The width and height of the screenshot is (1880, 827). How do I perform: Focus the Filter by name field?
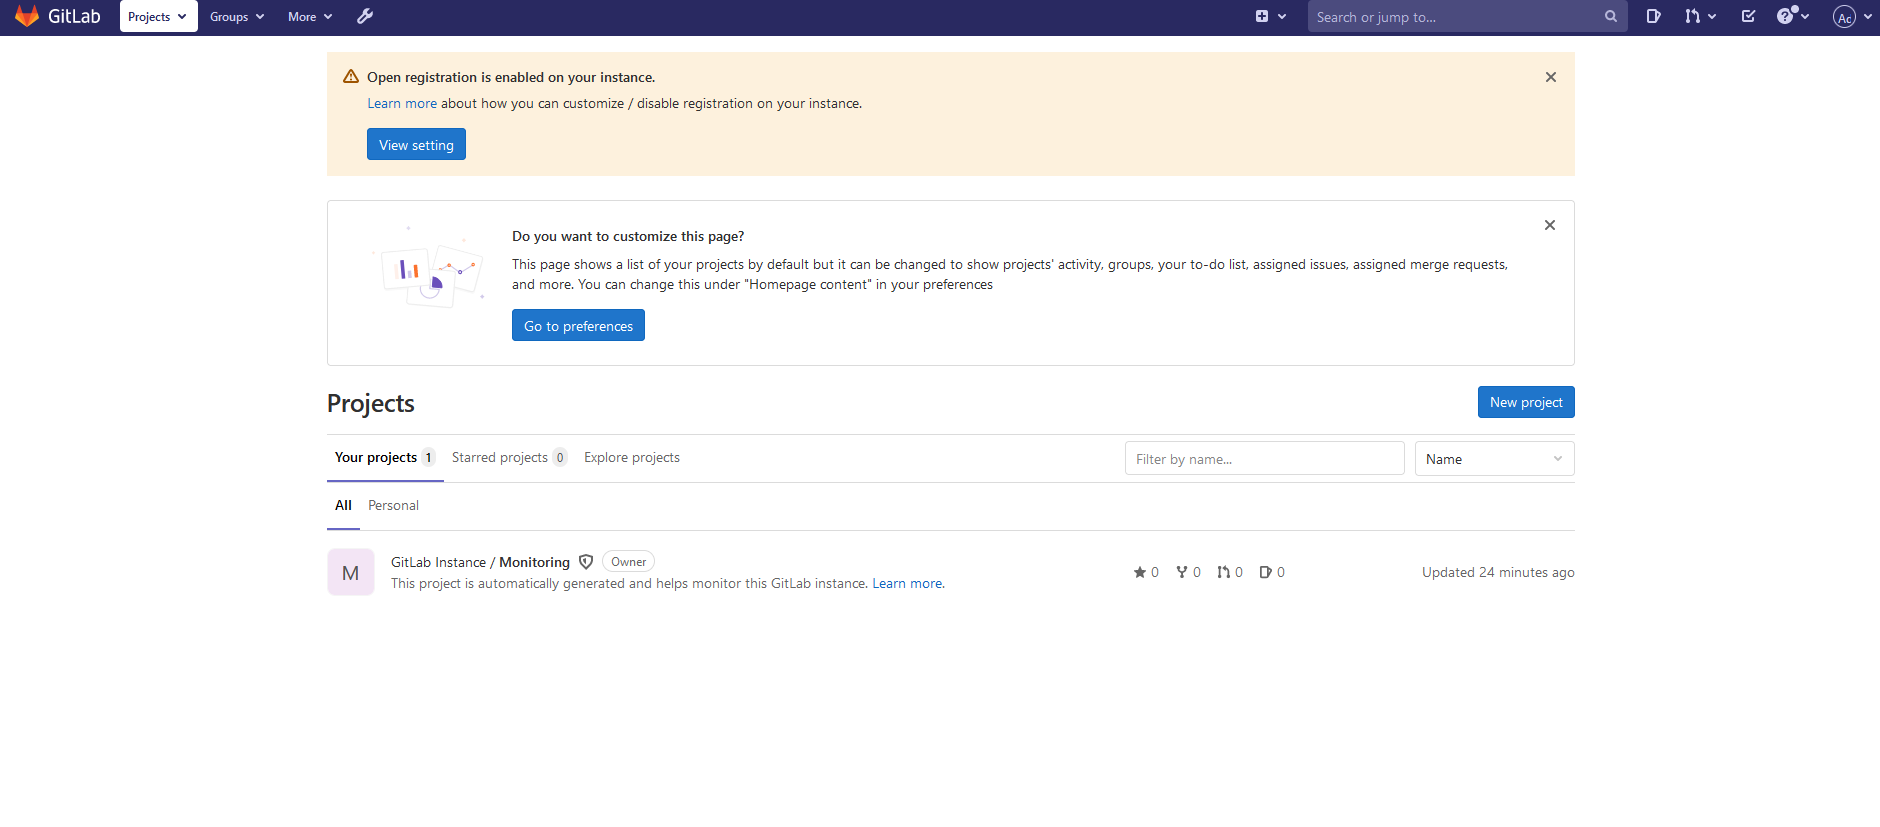click(1264, 459)
